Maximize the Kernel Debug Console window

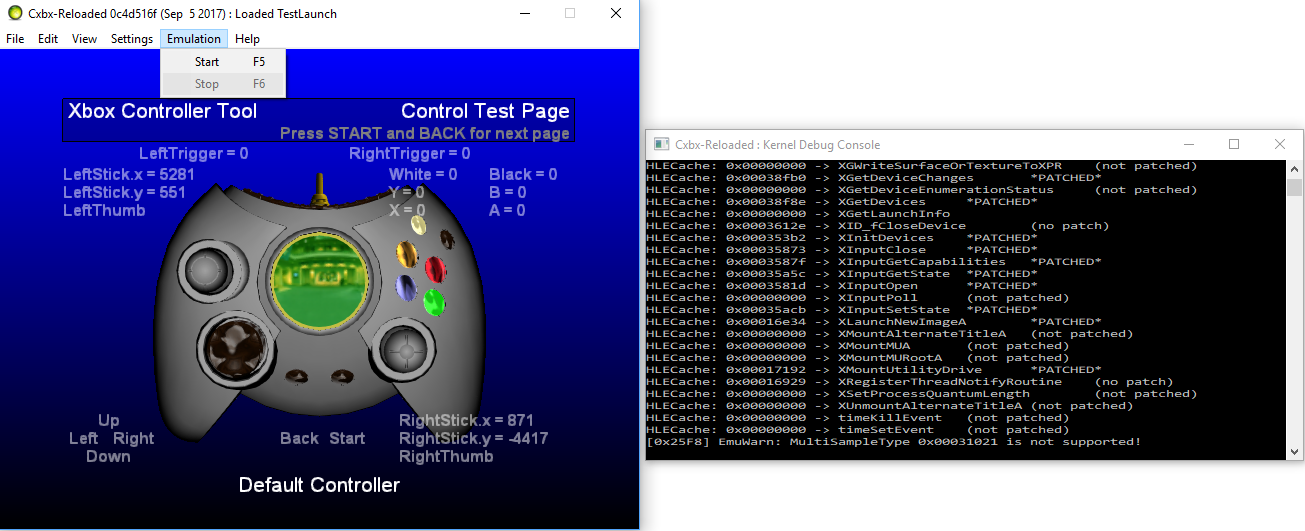(x=1233, y=144)
